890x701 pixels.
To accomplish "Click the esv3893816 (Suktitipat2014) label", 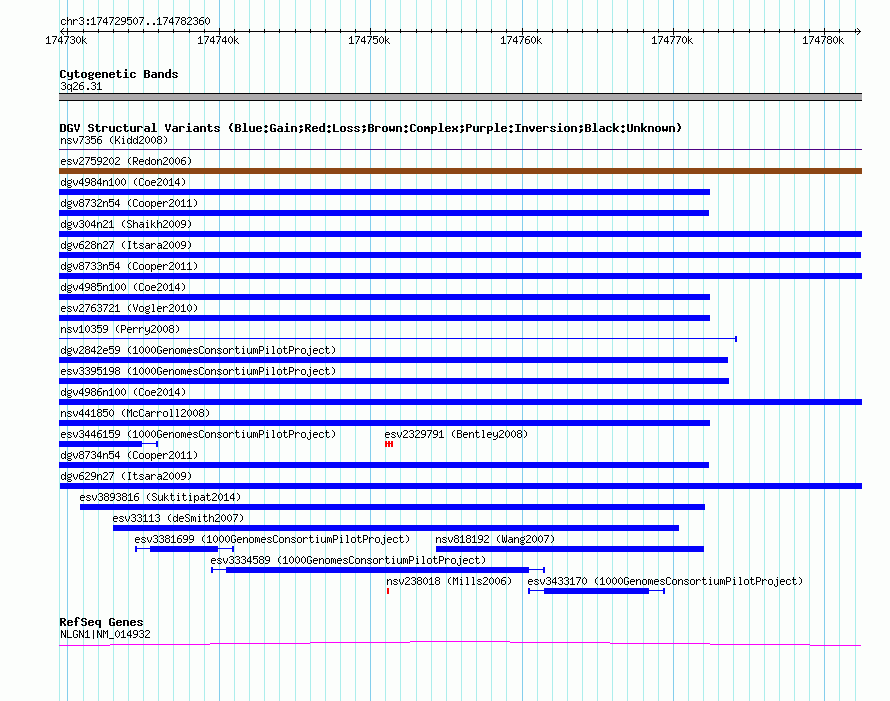I will (x=160, y=497).
